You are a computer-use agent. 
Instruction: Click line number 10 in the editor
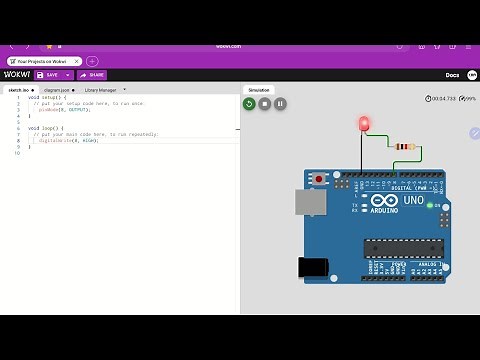pos(17,153)
